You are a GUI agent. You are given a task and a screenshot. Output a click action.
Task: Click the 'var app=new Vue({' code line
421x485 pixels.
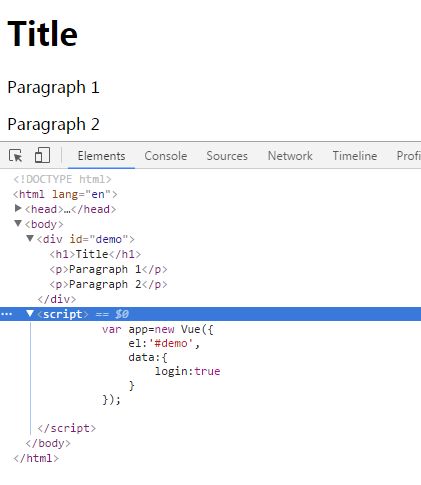point(158,329)
